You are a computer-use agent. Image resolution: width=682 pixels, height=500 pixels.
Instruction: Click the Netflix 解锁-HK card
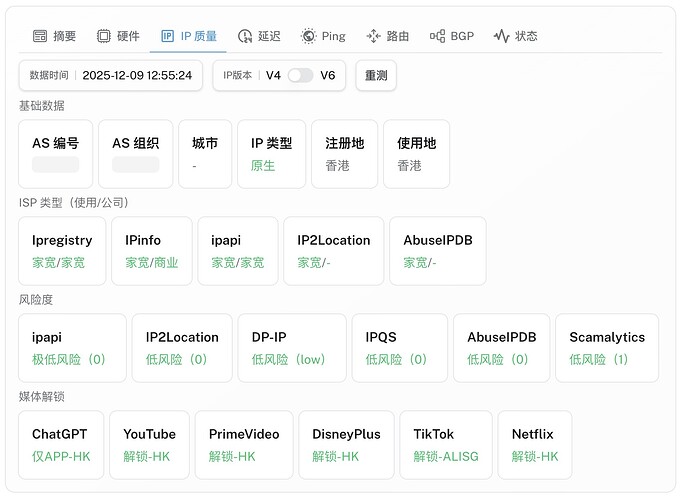[535, 445]
